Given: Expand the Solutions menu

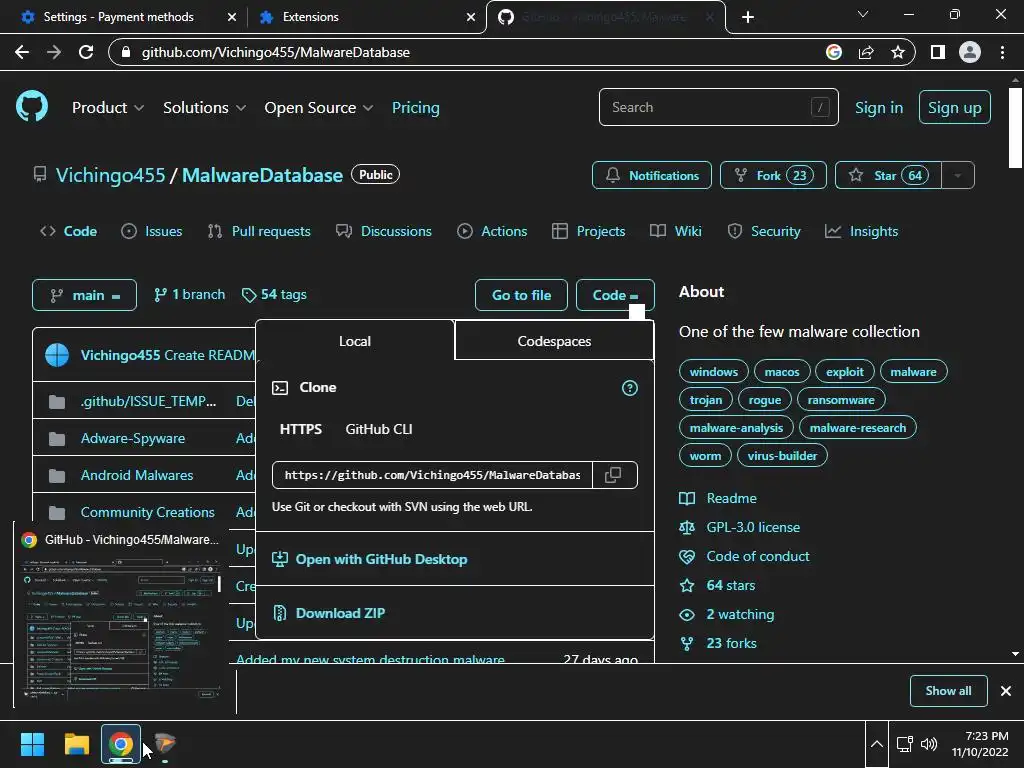Looking at the screenshot, I should pos(204,108).
